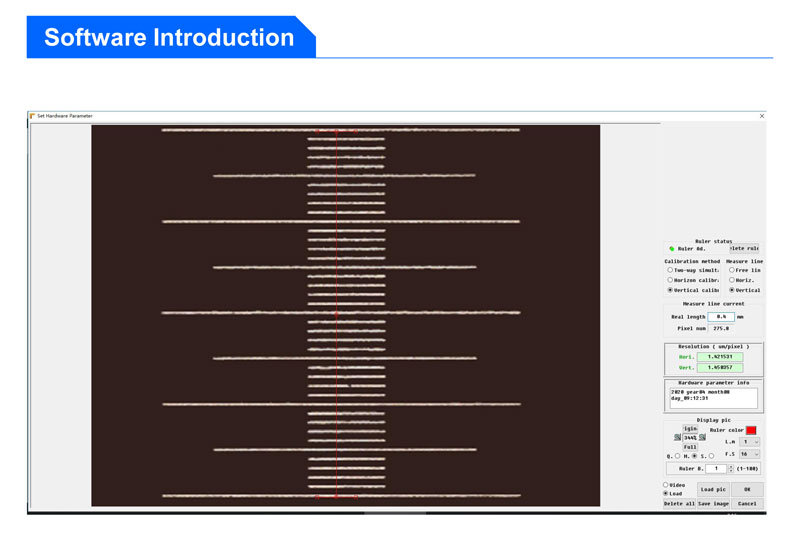Click the Ruler B. spinner arrows
This screenshot has height=536, width=800.
click(x=731, y=468)
